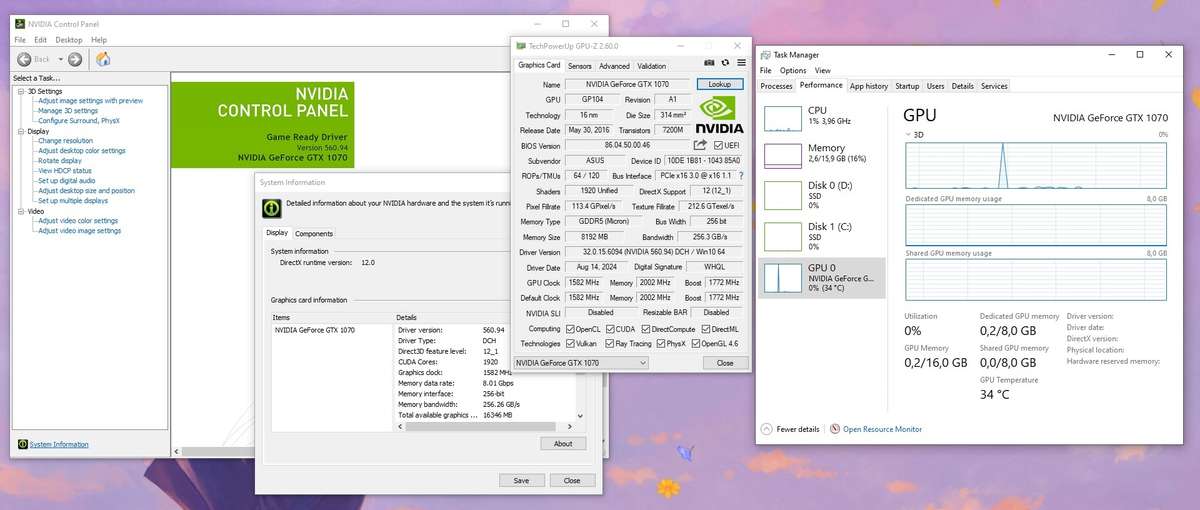Screen dimensions: 1200x510
Task: Click the NVIDIA logo in GPU-Z
Action: tap(719, 114)
